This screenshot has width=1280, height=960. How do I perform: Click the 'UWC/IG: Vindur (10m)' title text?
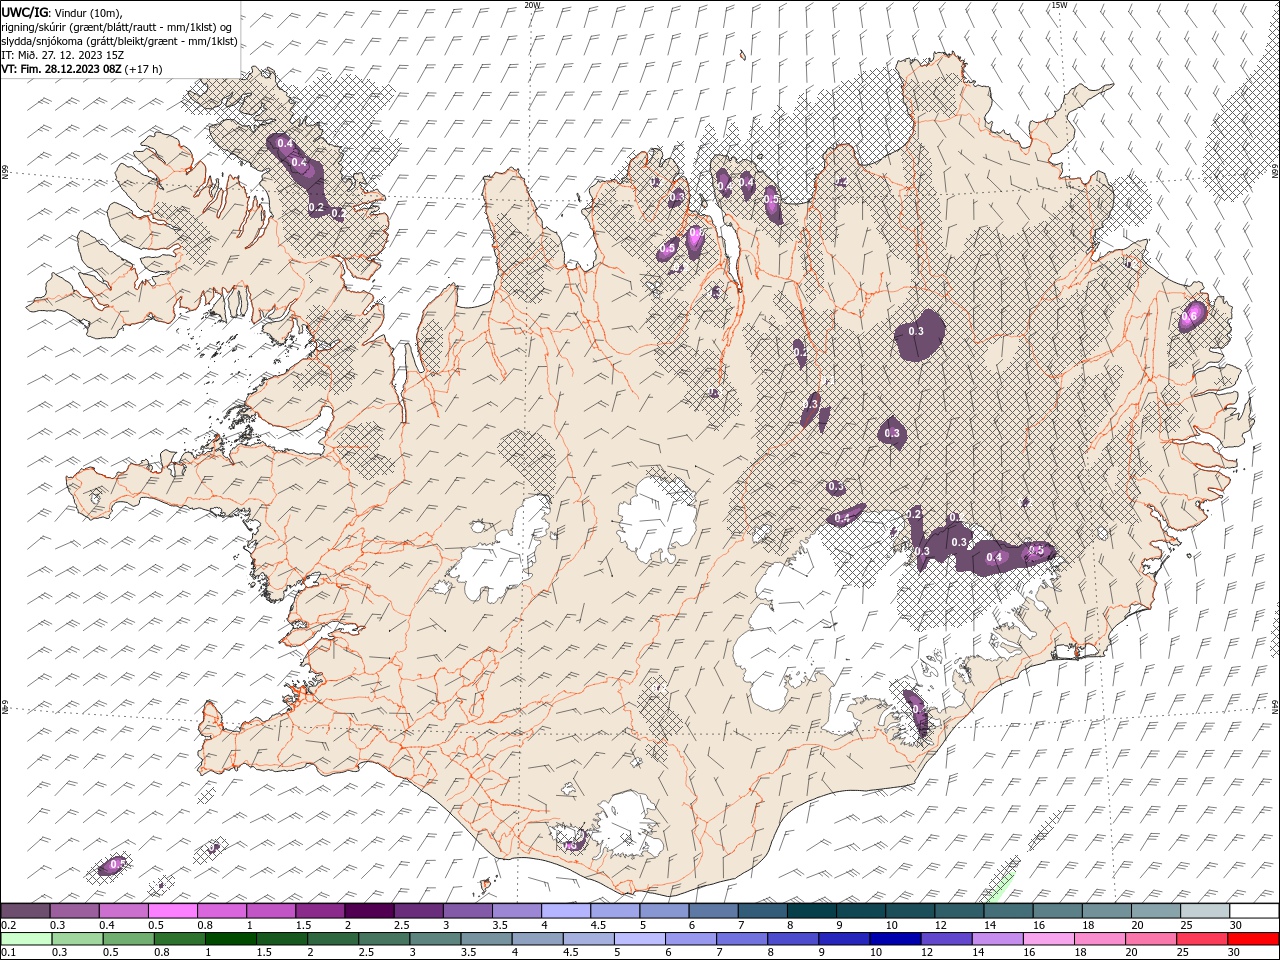[x=61, y=11]
